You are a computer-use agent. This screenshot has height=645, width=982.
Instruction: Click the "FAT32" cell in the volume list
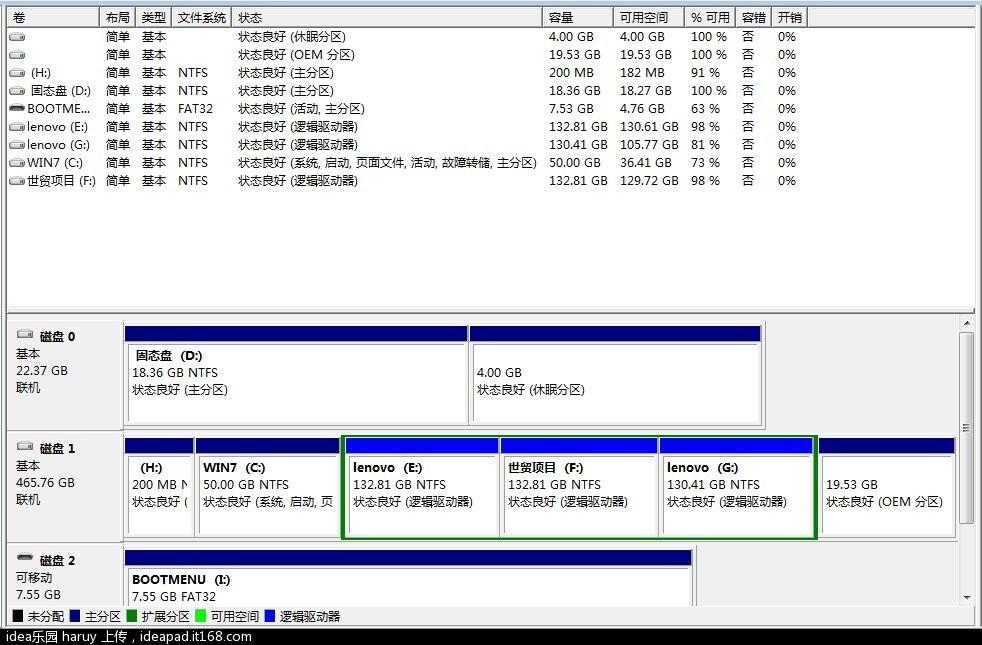pos(195,109)
